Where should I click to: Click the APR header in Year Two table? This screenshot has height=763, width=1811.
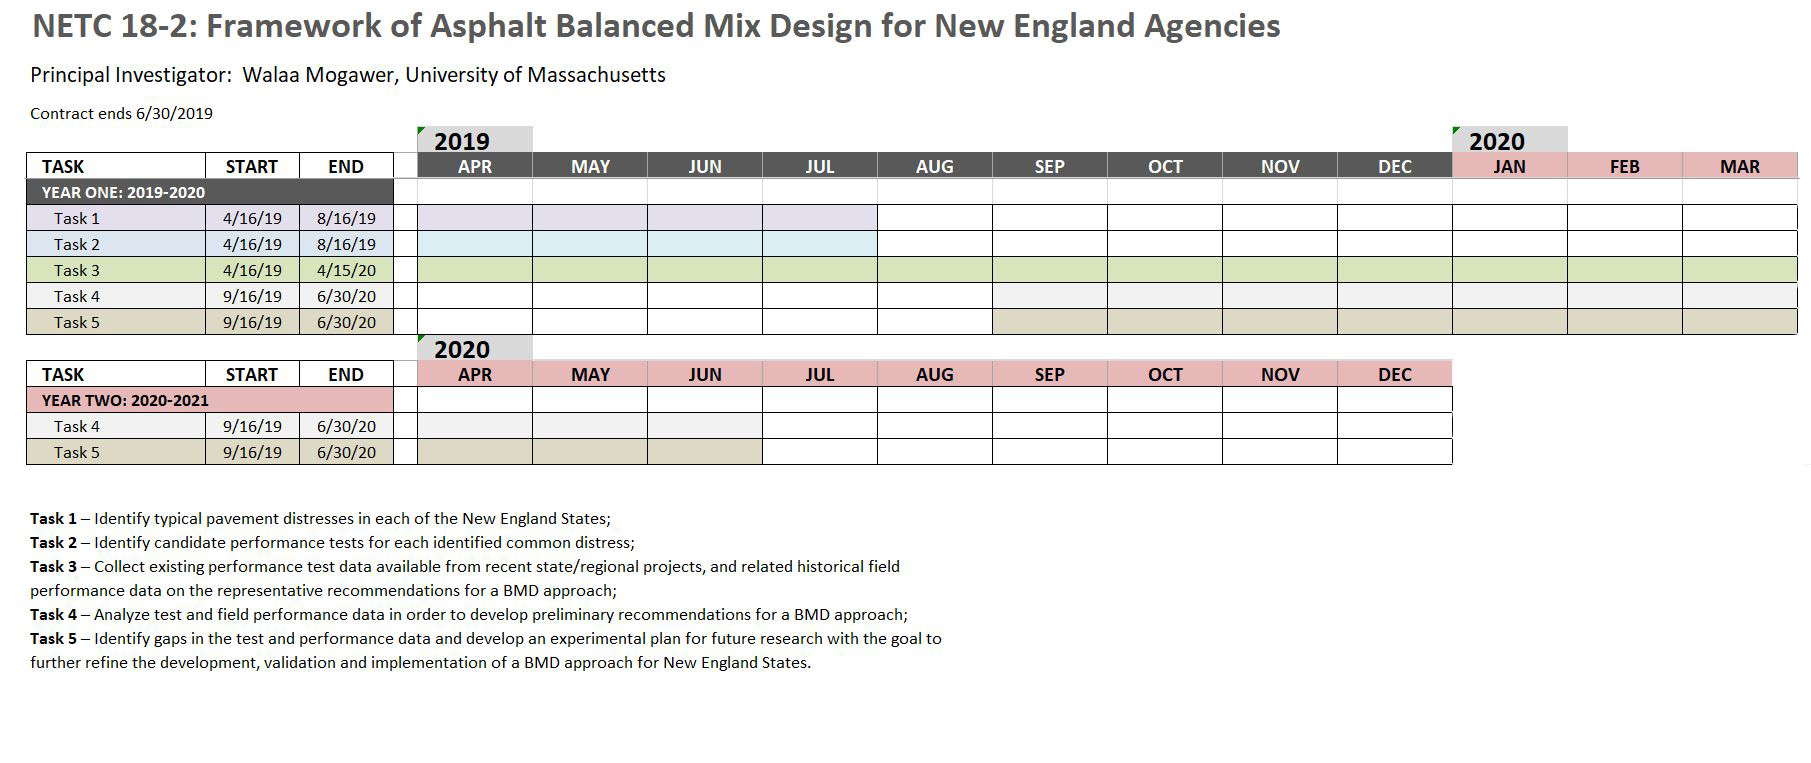pos(475,374)
